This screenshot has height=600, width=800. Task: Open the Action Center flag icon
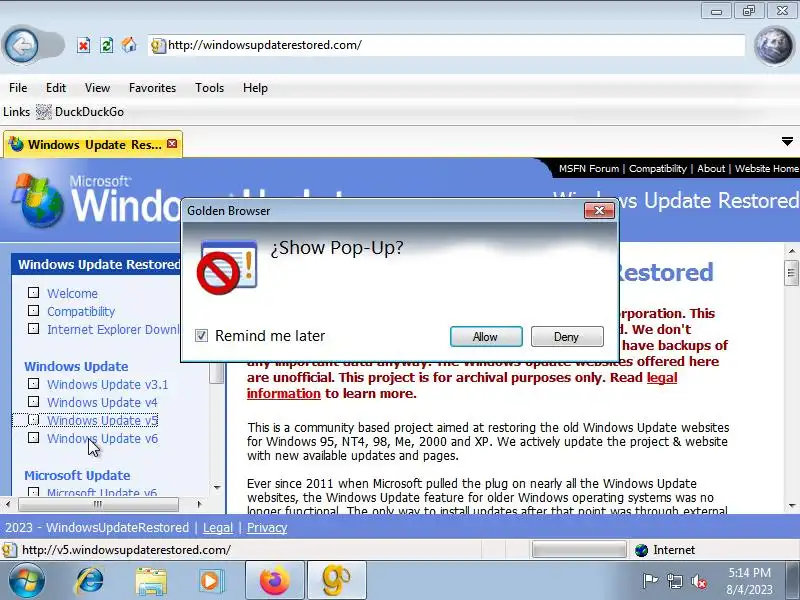tap(649, 581)
